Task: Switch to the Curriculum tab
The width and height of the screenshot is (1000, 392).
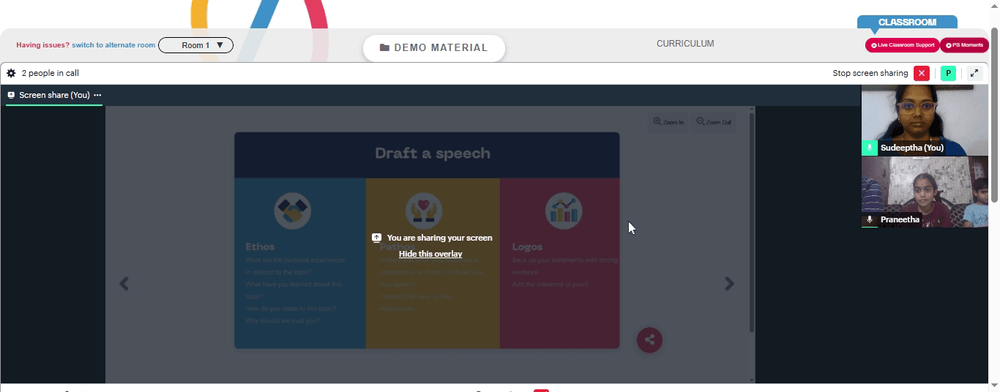Action: [685, 44]
